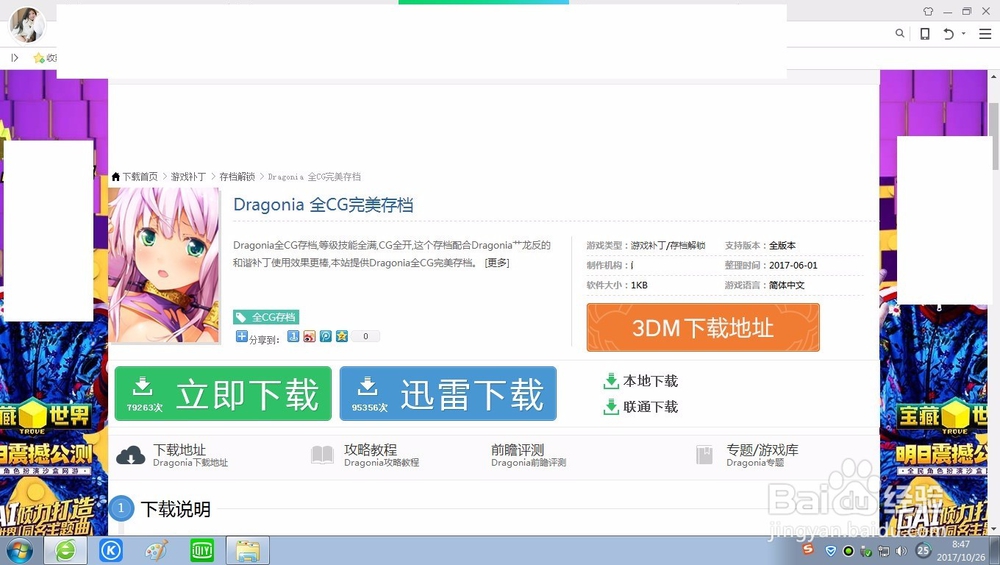1000x565 pixels.
Task: Toggle the sidebar arrow icon in bookmarks bar
Action: coord(15,58)
